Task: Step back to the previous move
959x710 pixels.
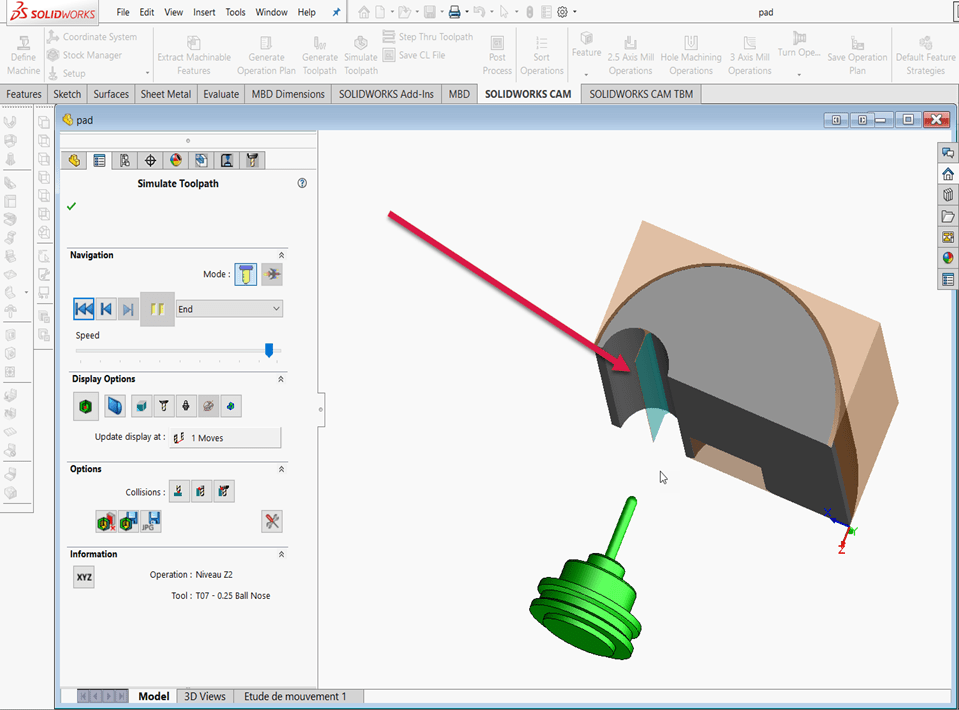Action: [106, 309]
